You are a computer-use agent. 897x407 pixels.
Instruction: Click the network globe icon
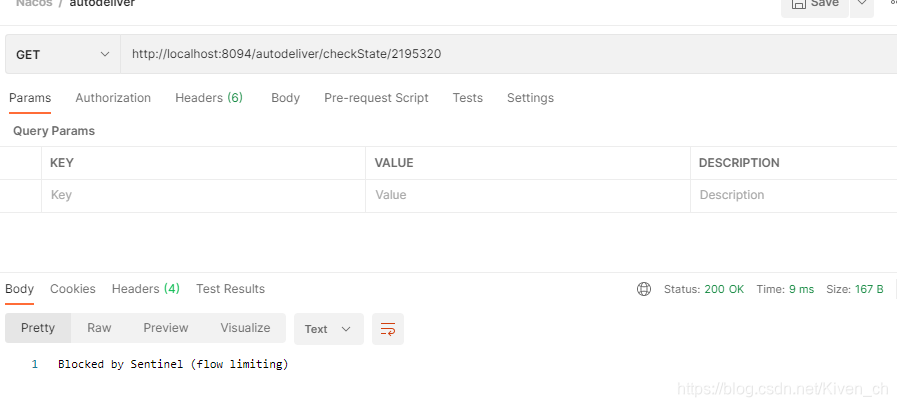coord(644,289)
